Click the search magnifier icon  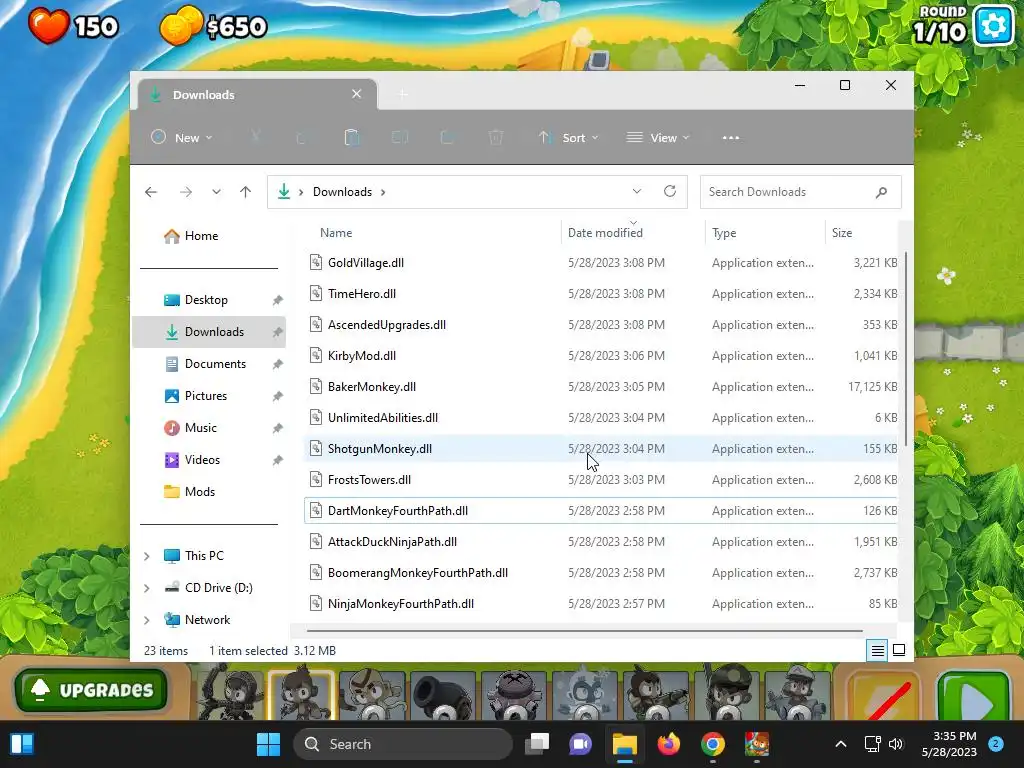(x=881, y=192)
